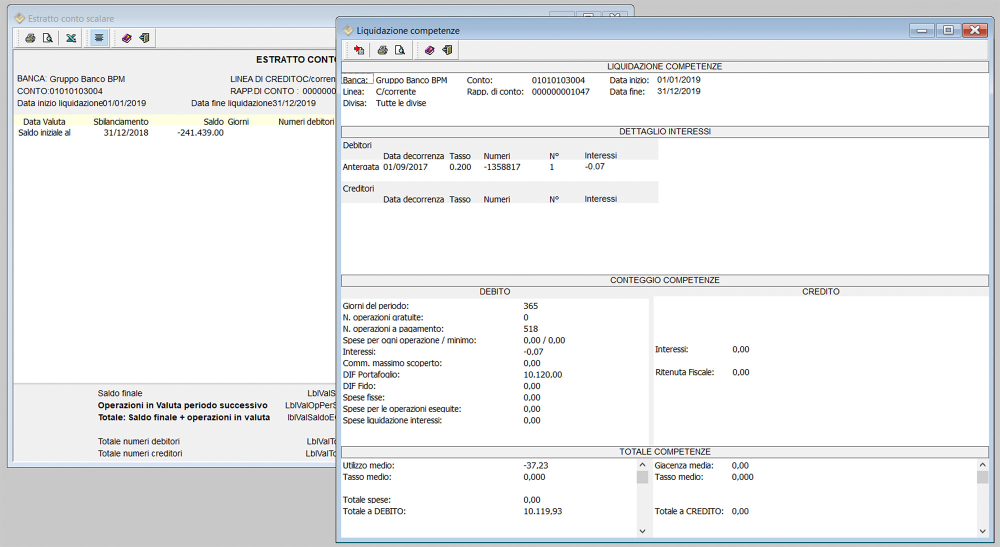The image size is (1000, 547).
Task: Click the first red-arrow icon in Liquidazione toolbar
Action: 358,50
